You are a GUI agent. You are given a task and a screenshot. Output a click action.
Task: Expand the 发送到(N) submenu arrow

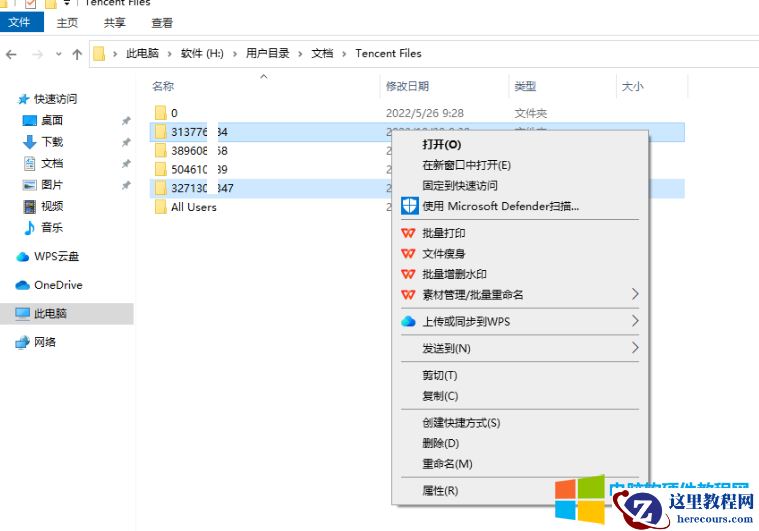(x=635, y=348)
